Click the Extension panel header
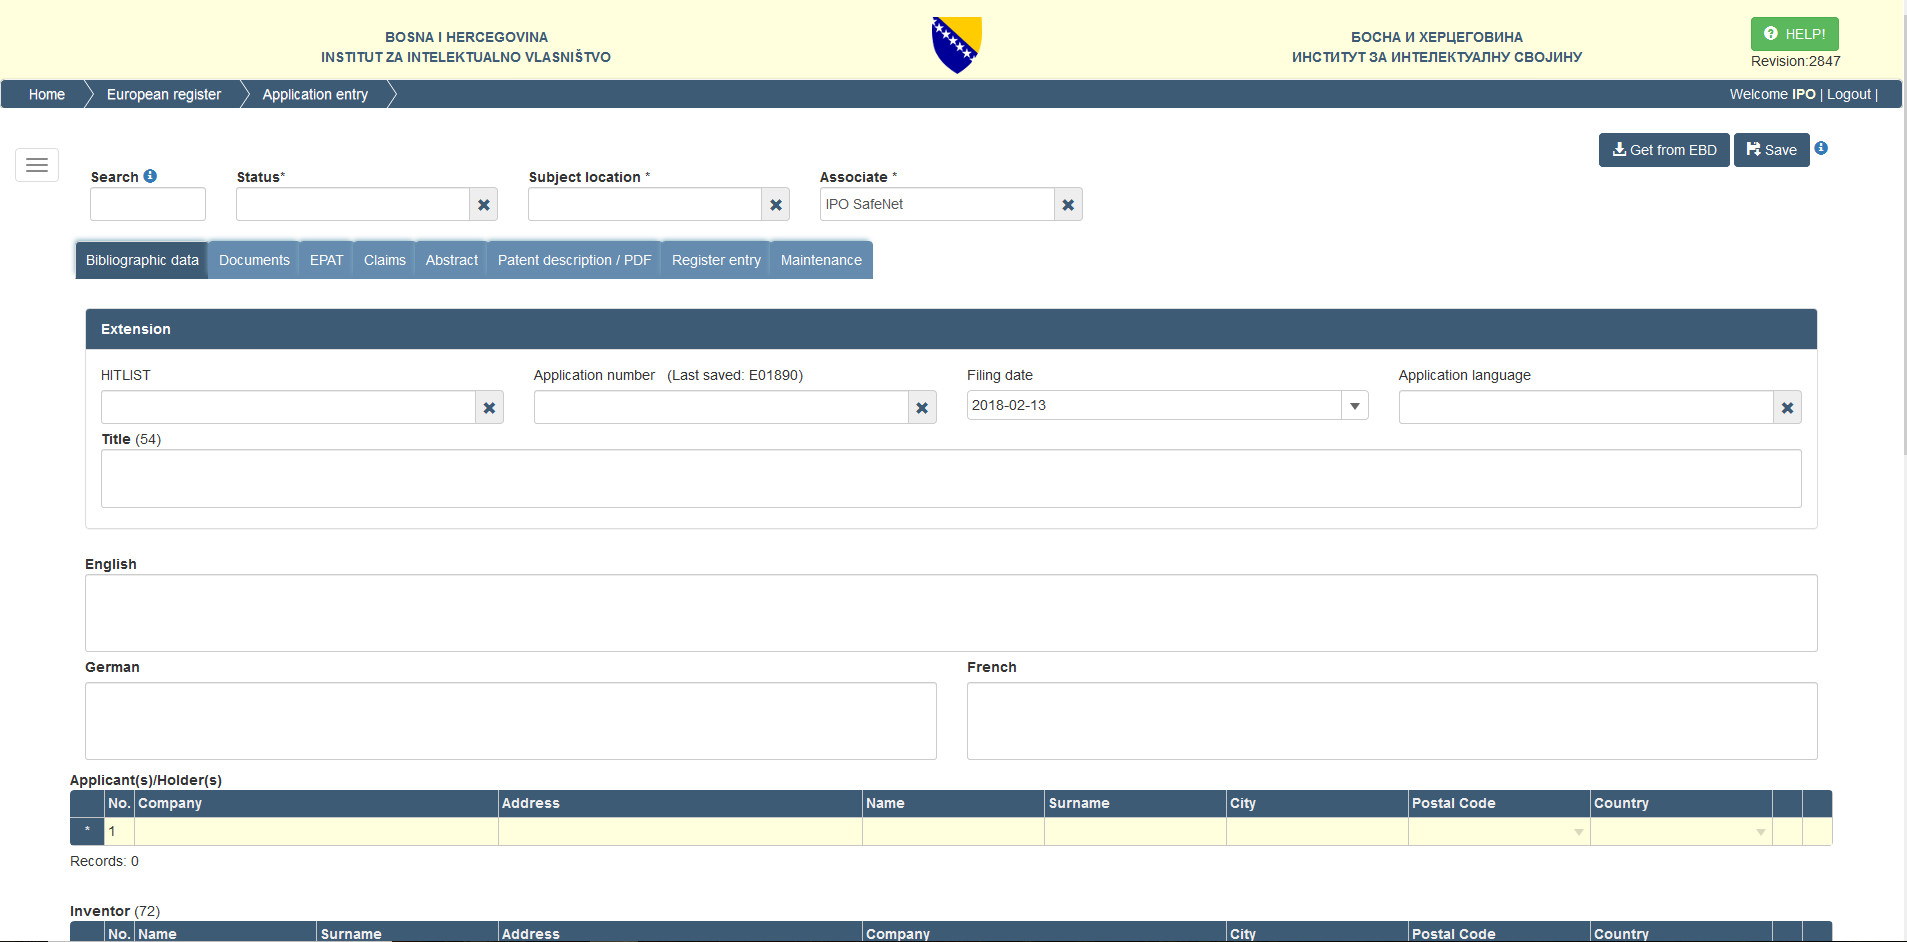1907x942 pixels. tap(951, 329)
